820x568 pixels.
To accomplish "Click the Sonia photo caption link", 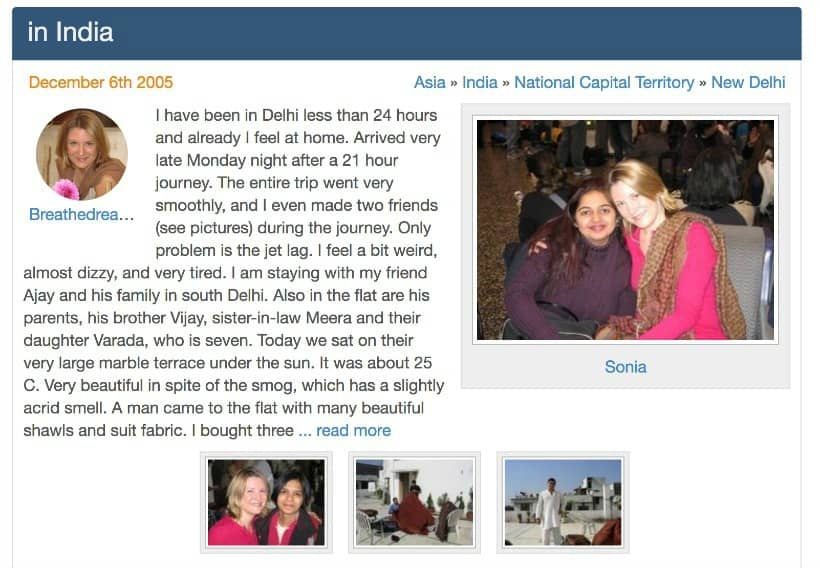I will (x=625, y=367).
